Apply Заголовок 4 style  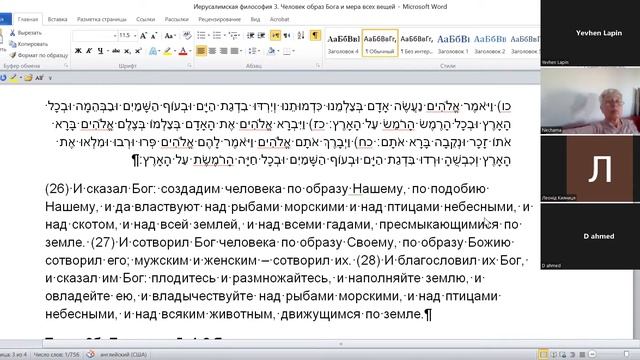(343, 43)
